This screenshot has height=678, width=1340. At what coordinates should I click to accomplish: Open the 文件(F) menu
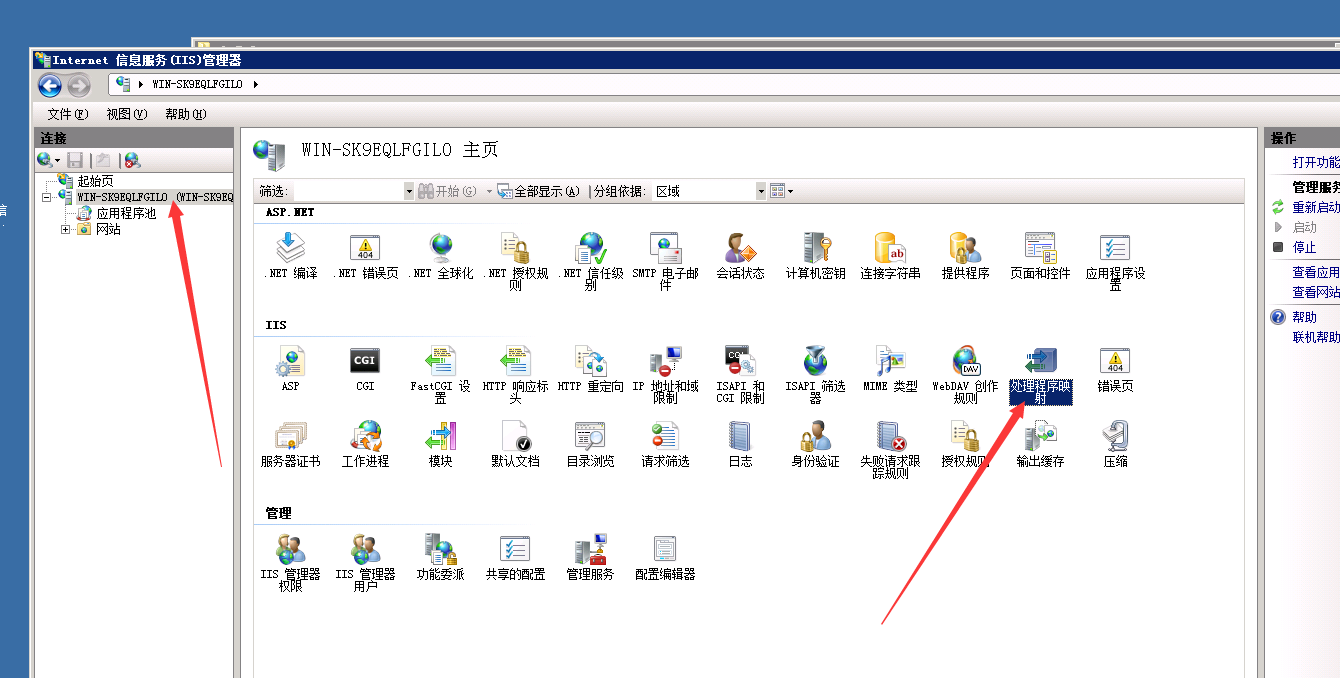coord(67,114)
